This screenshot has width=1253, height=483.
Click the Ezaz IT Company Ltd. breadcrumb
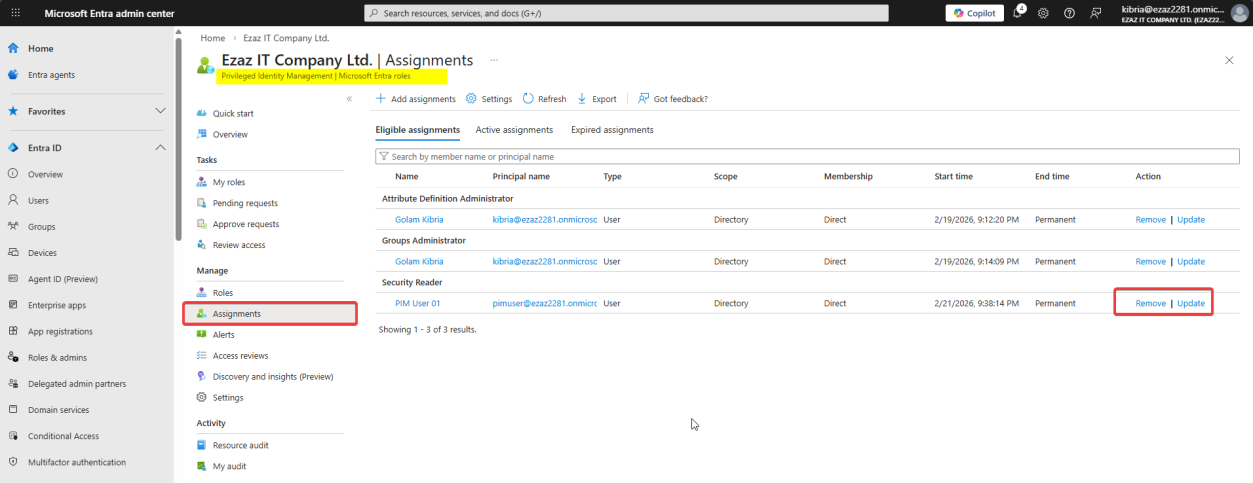pyautogui.click(x=286, y=38)
